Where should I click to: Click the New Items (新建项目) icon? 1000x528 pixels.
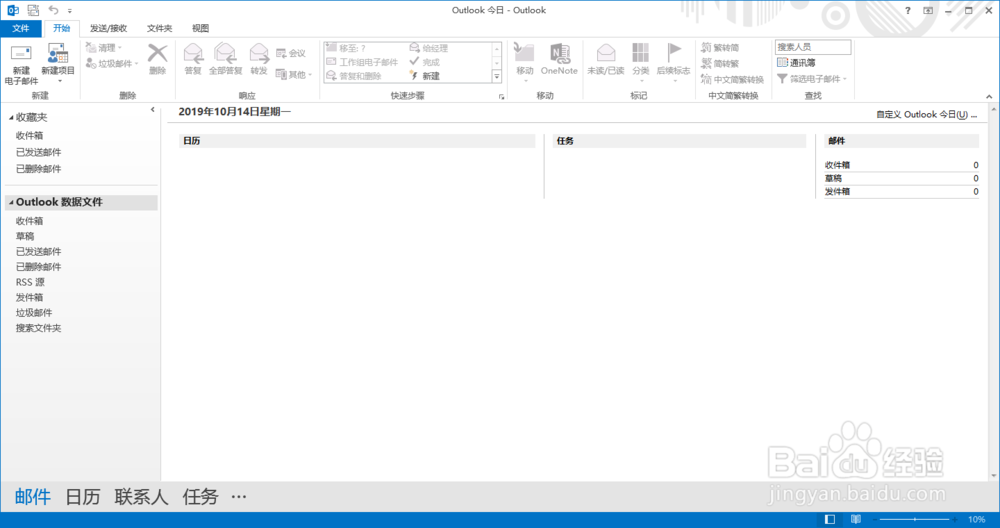click(x=58, y=54)
